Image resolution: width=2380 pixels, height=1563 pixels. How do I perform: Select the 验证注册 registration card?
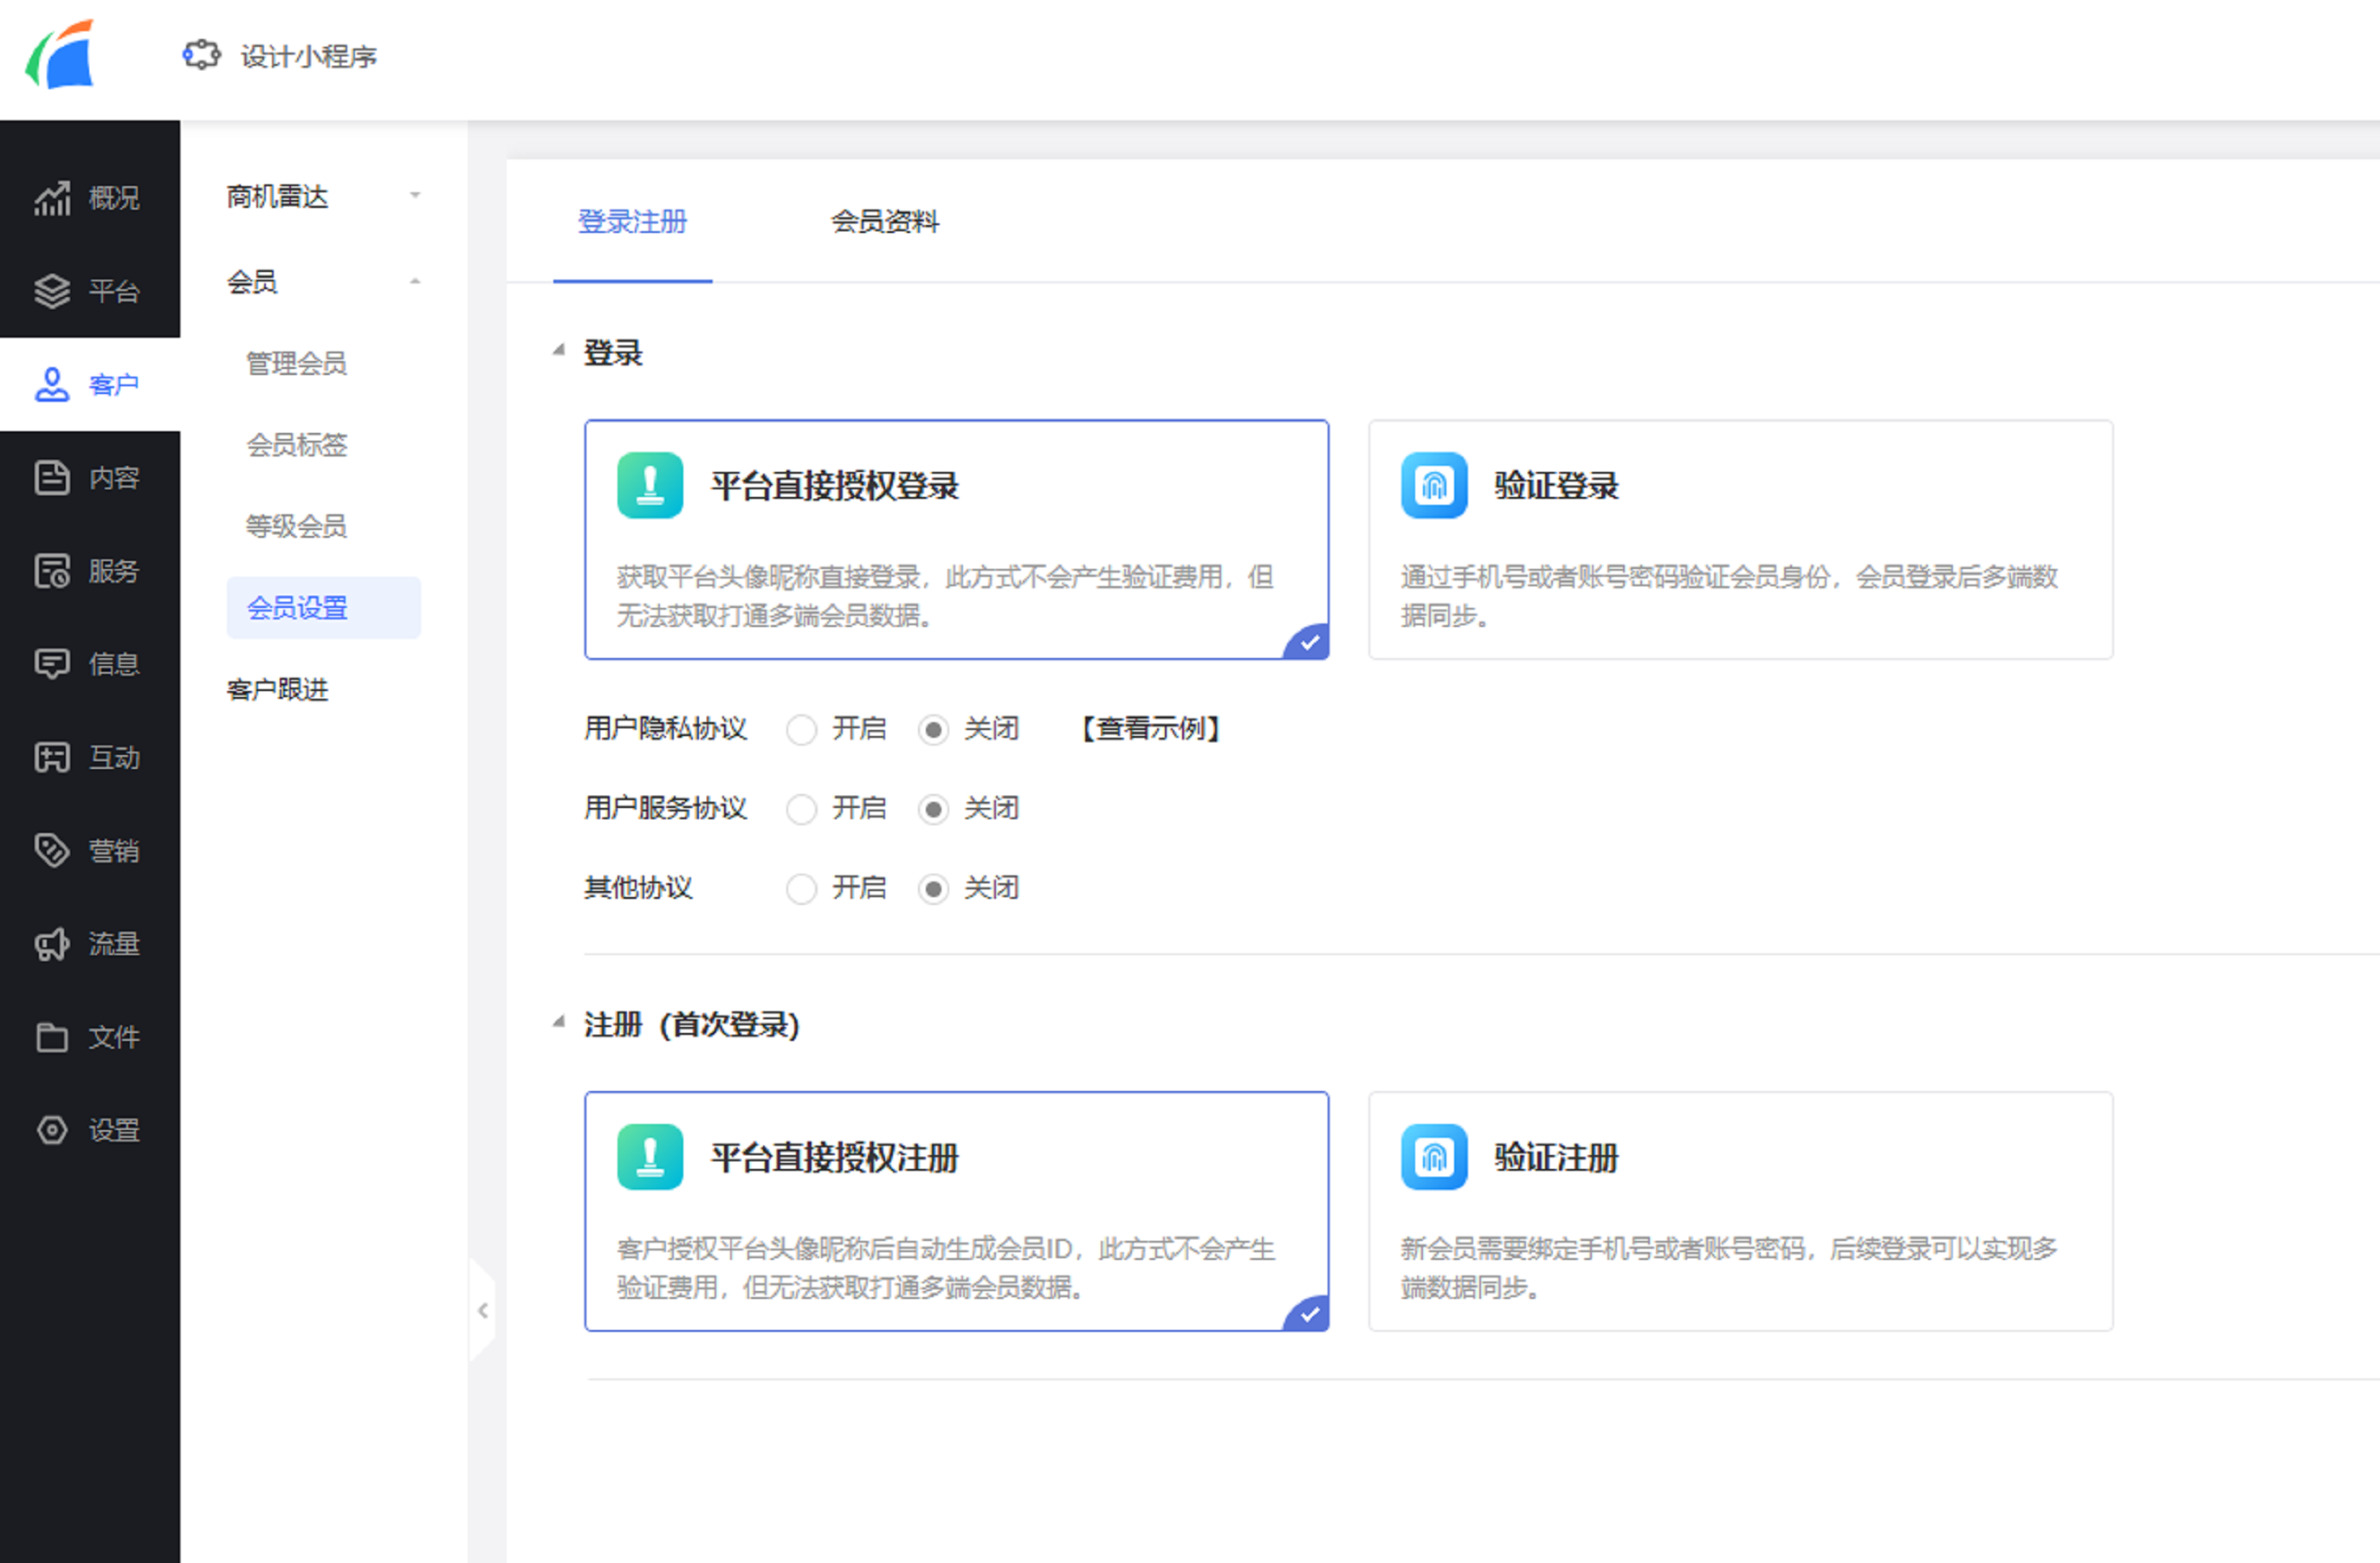tap(1740, 1210)
